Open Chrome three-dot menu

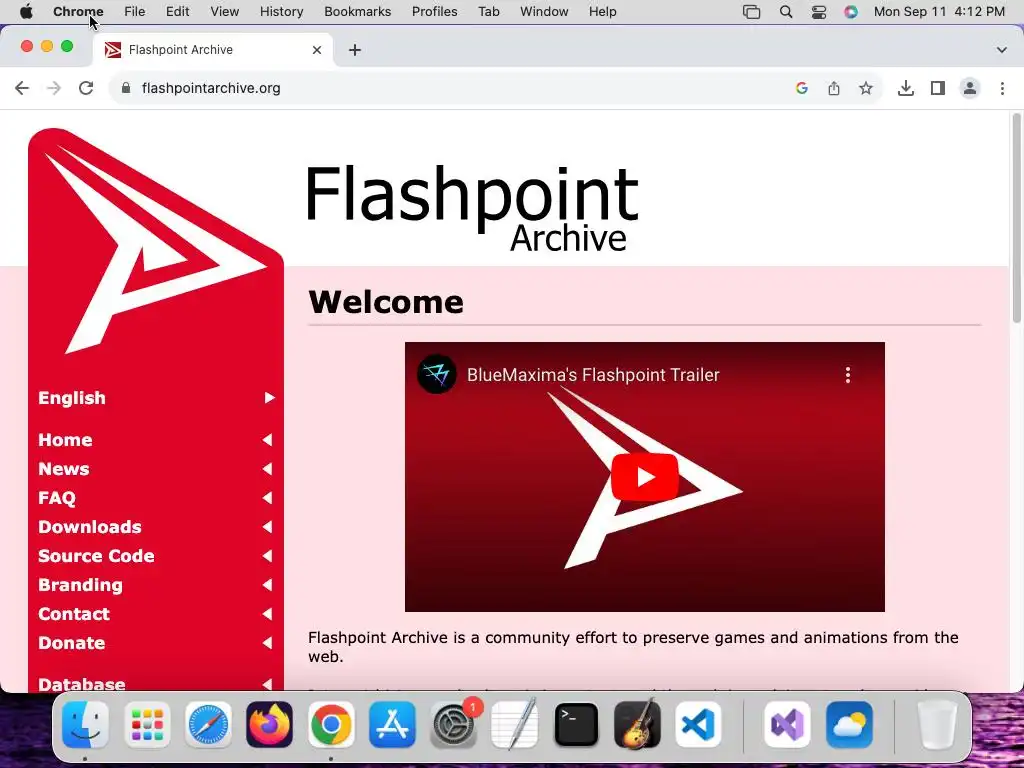click(1002, 88)
